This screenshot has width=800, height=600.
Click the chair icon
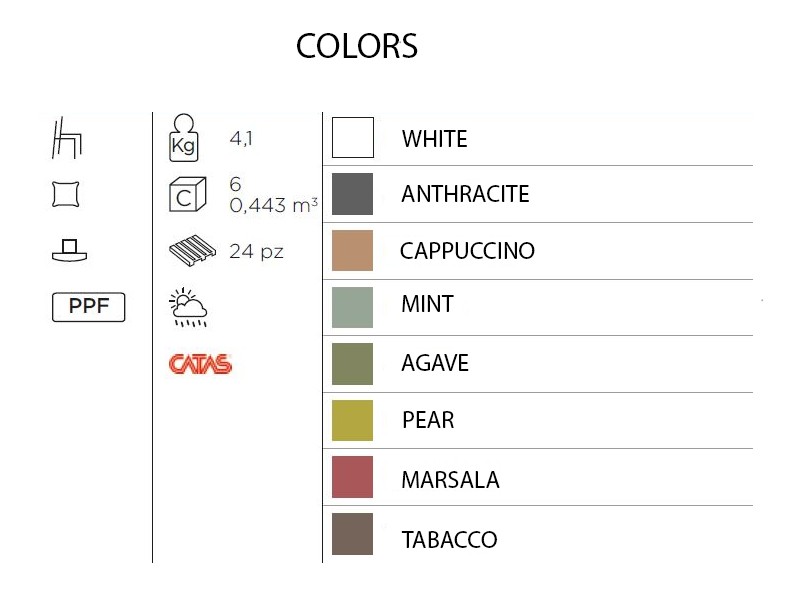(x=67, y=138)
